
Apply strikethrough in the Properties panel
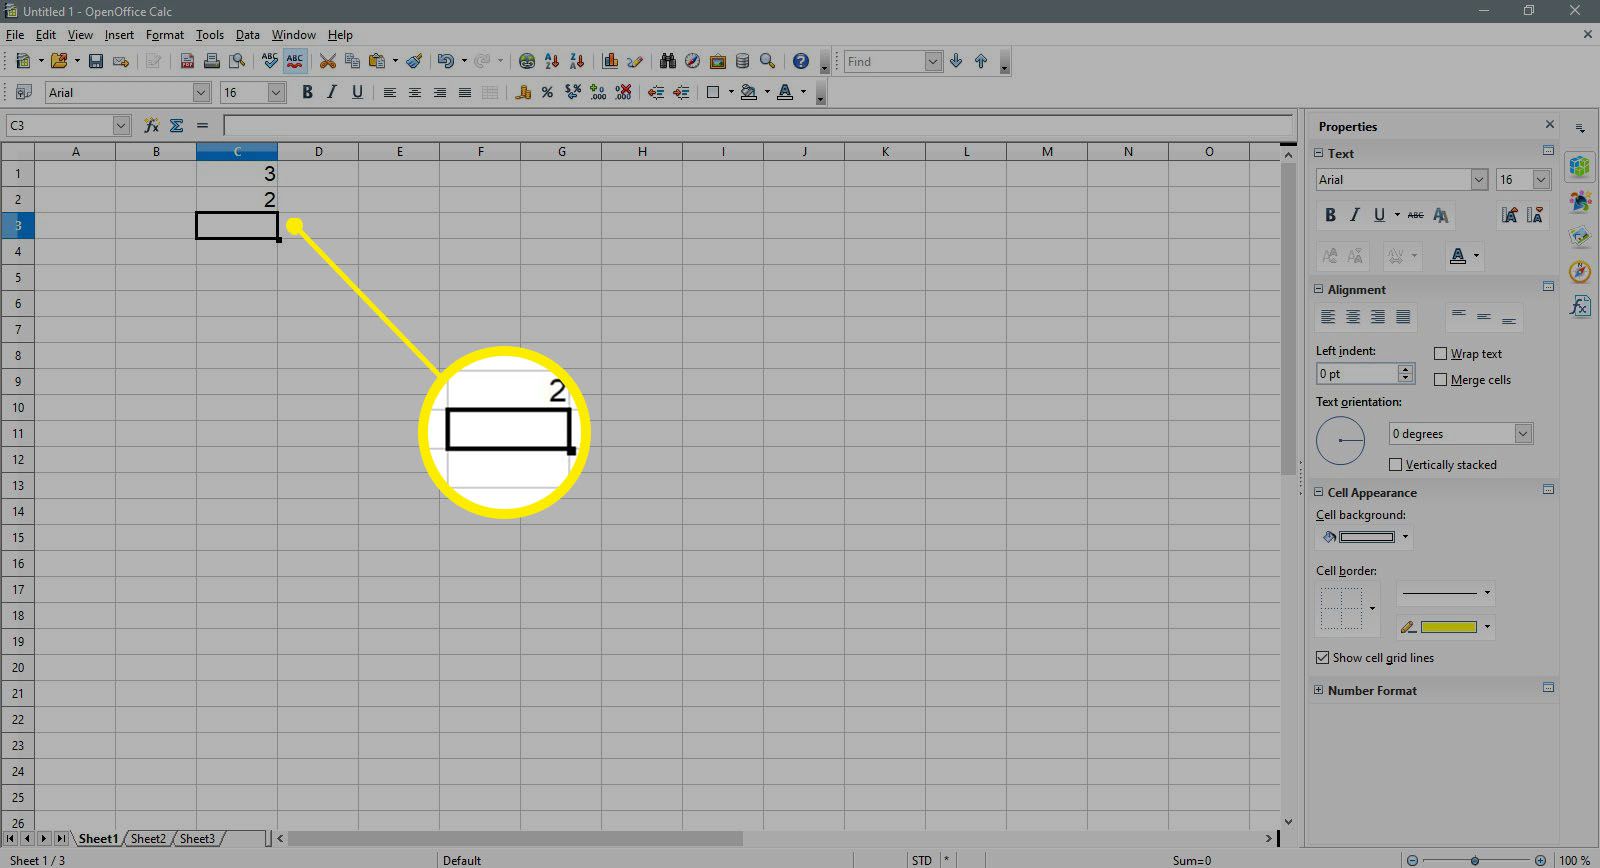click(x=1415, y=215)
